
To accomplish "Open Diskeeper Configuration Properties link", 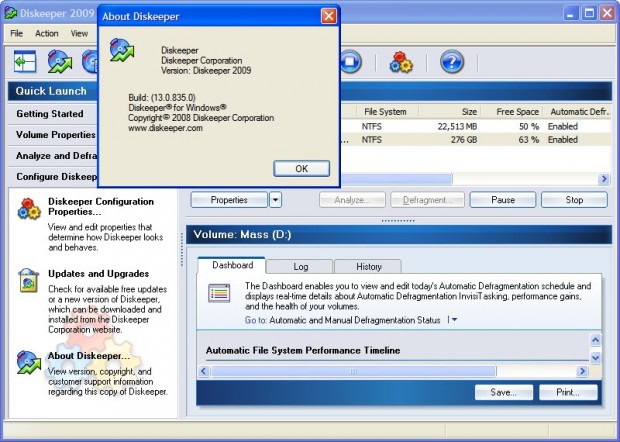I will [101, 206].
